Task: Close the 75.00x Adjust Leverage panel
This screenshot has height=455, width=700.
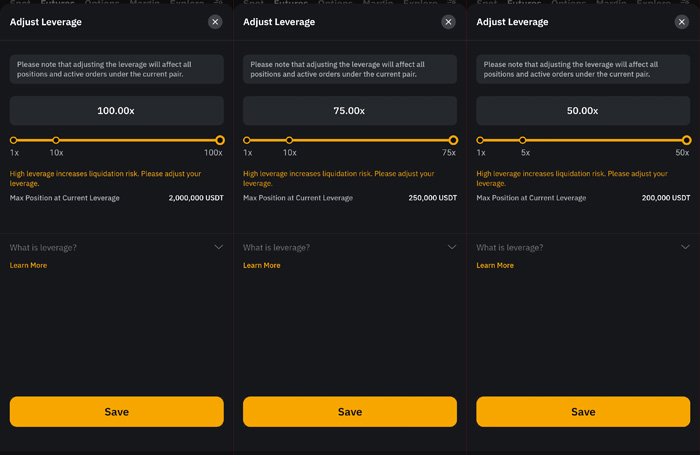Action: [448, 22]
